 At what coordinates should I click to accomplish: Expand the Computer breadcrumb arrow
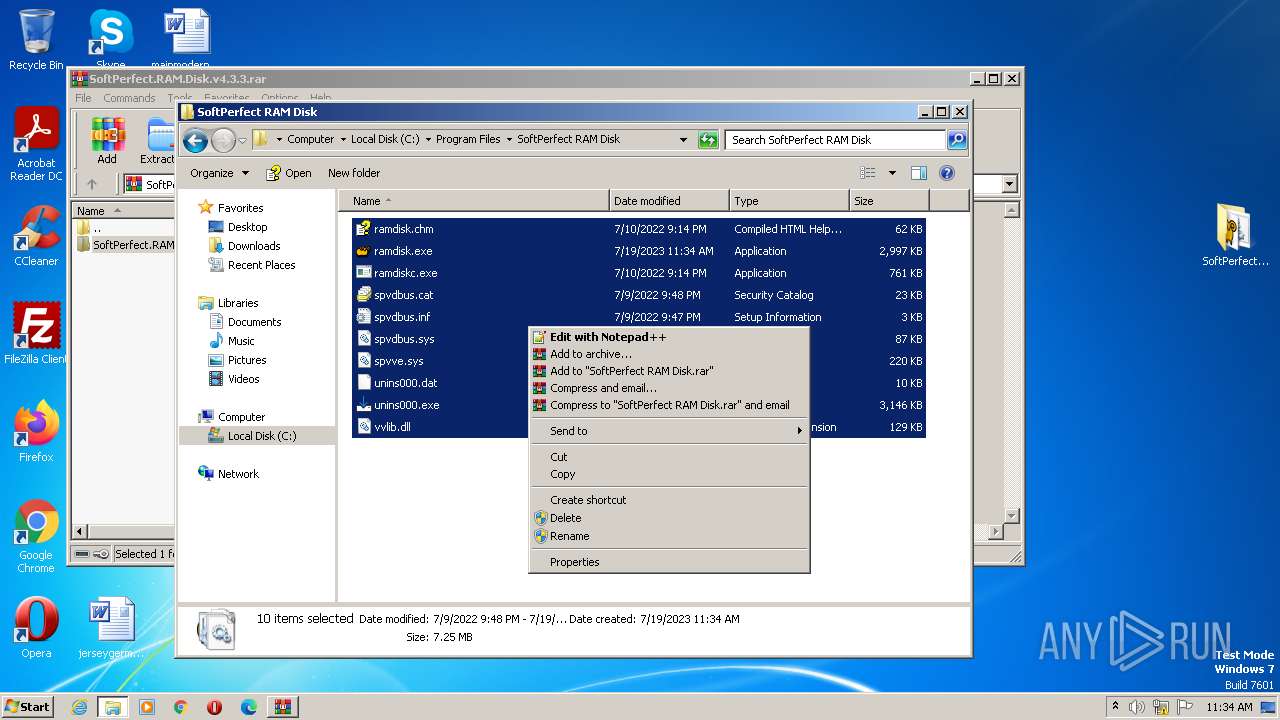click(342, 140)
